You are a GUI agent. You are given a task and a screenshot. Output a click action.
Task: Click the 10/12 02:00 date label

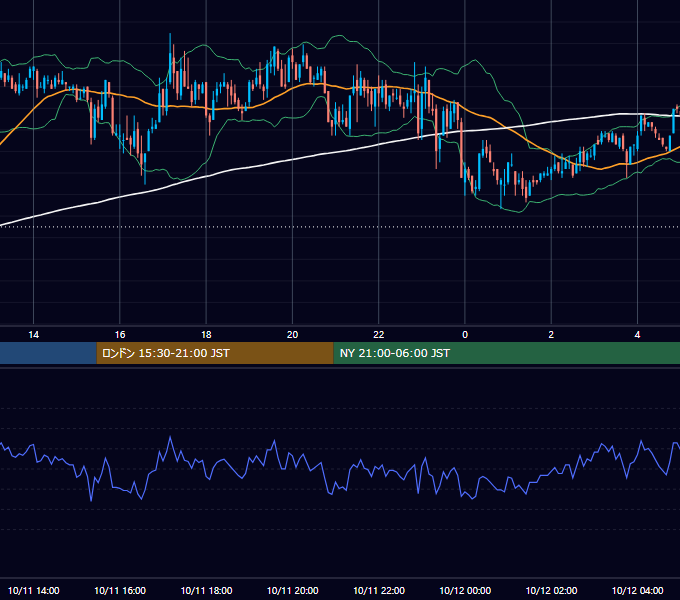(x=551, y=590)
